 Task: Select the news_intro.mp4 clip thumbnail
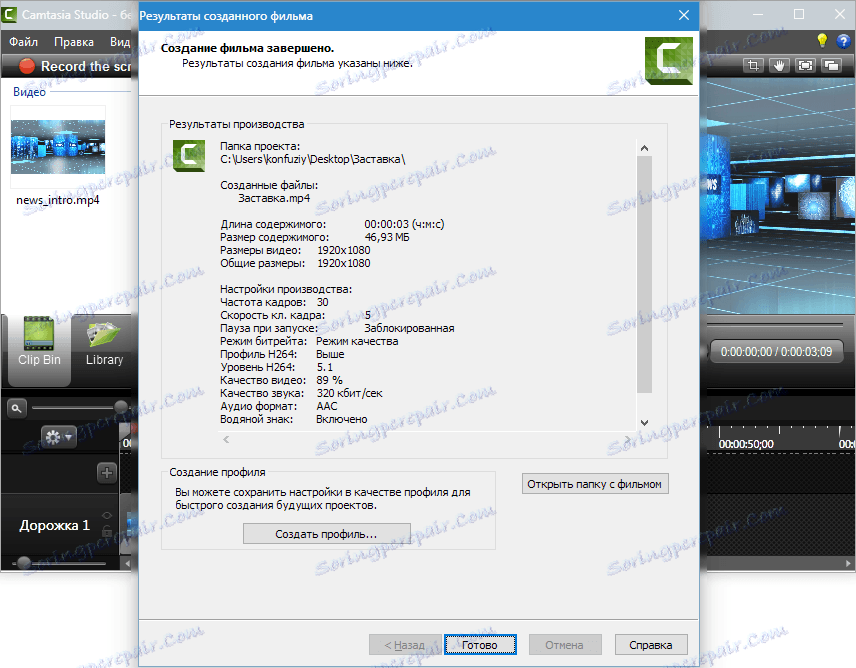(x=57, y=145)
